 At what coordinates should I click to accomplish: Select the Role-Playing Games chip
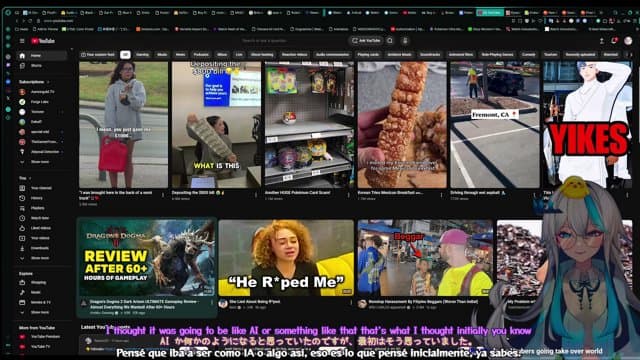[x=497, y=55]
